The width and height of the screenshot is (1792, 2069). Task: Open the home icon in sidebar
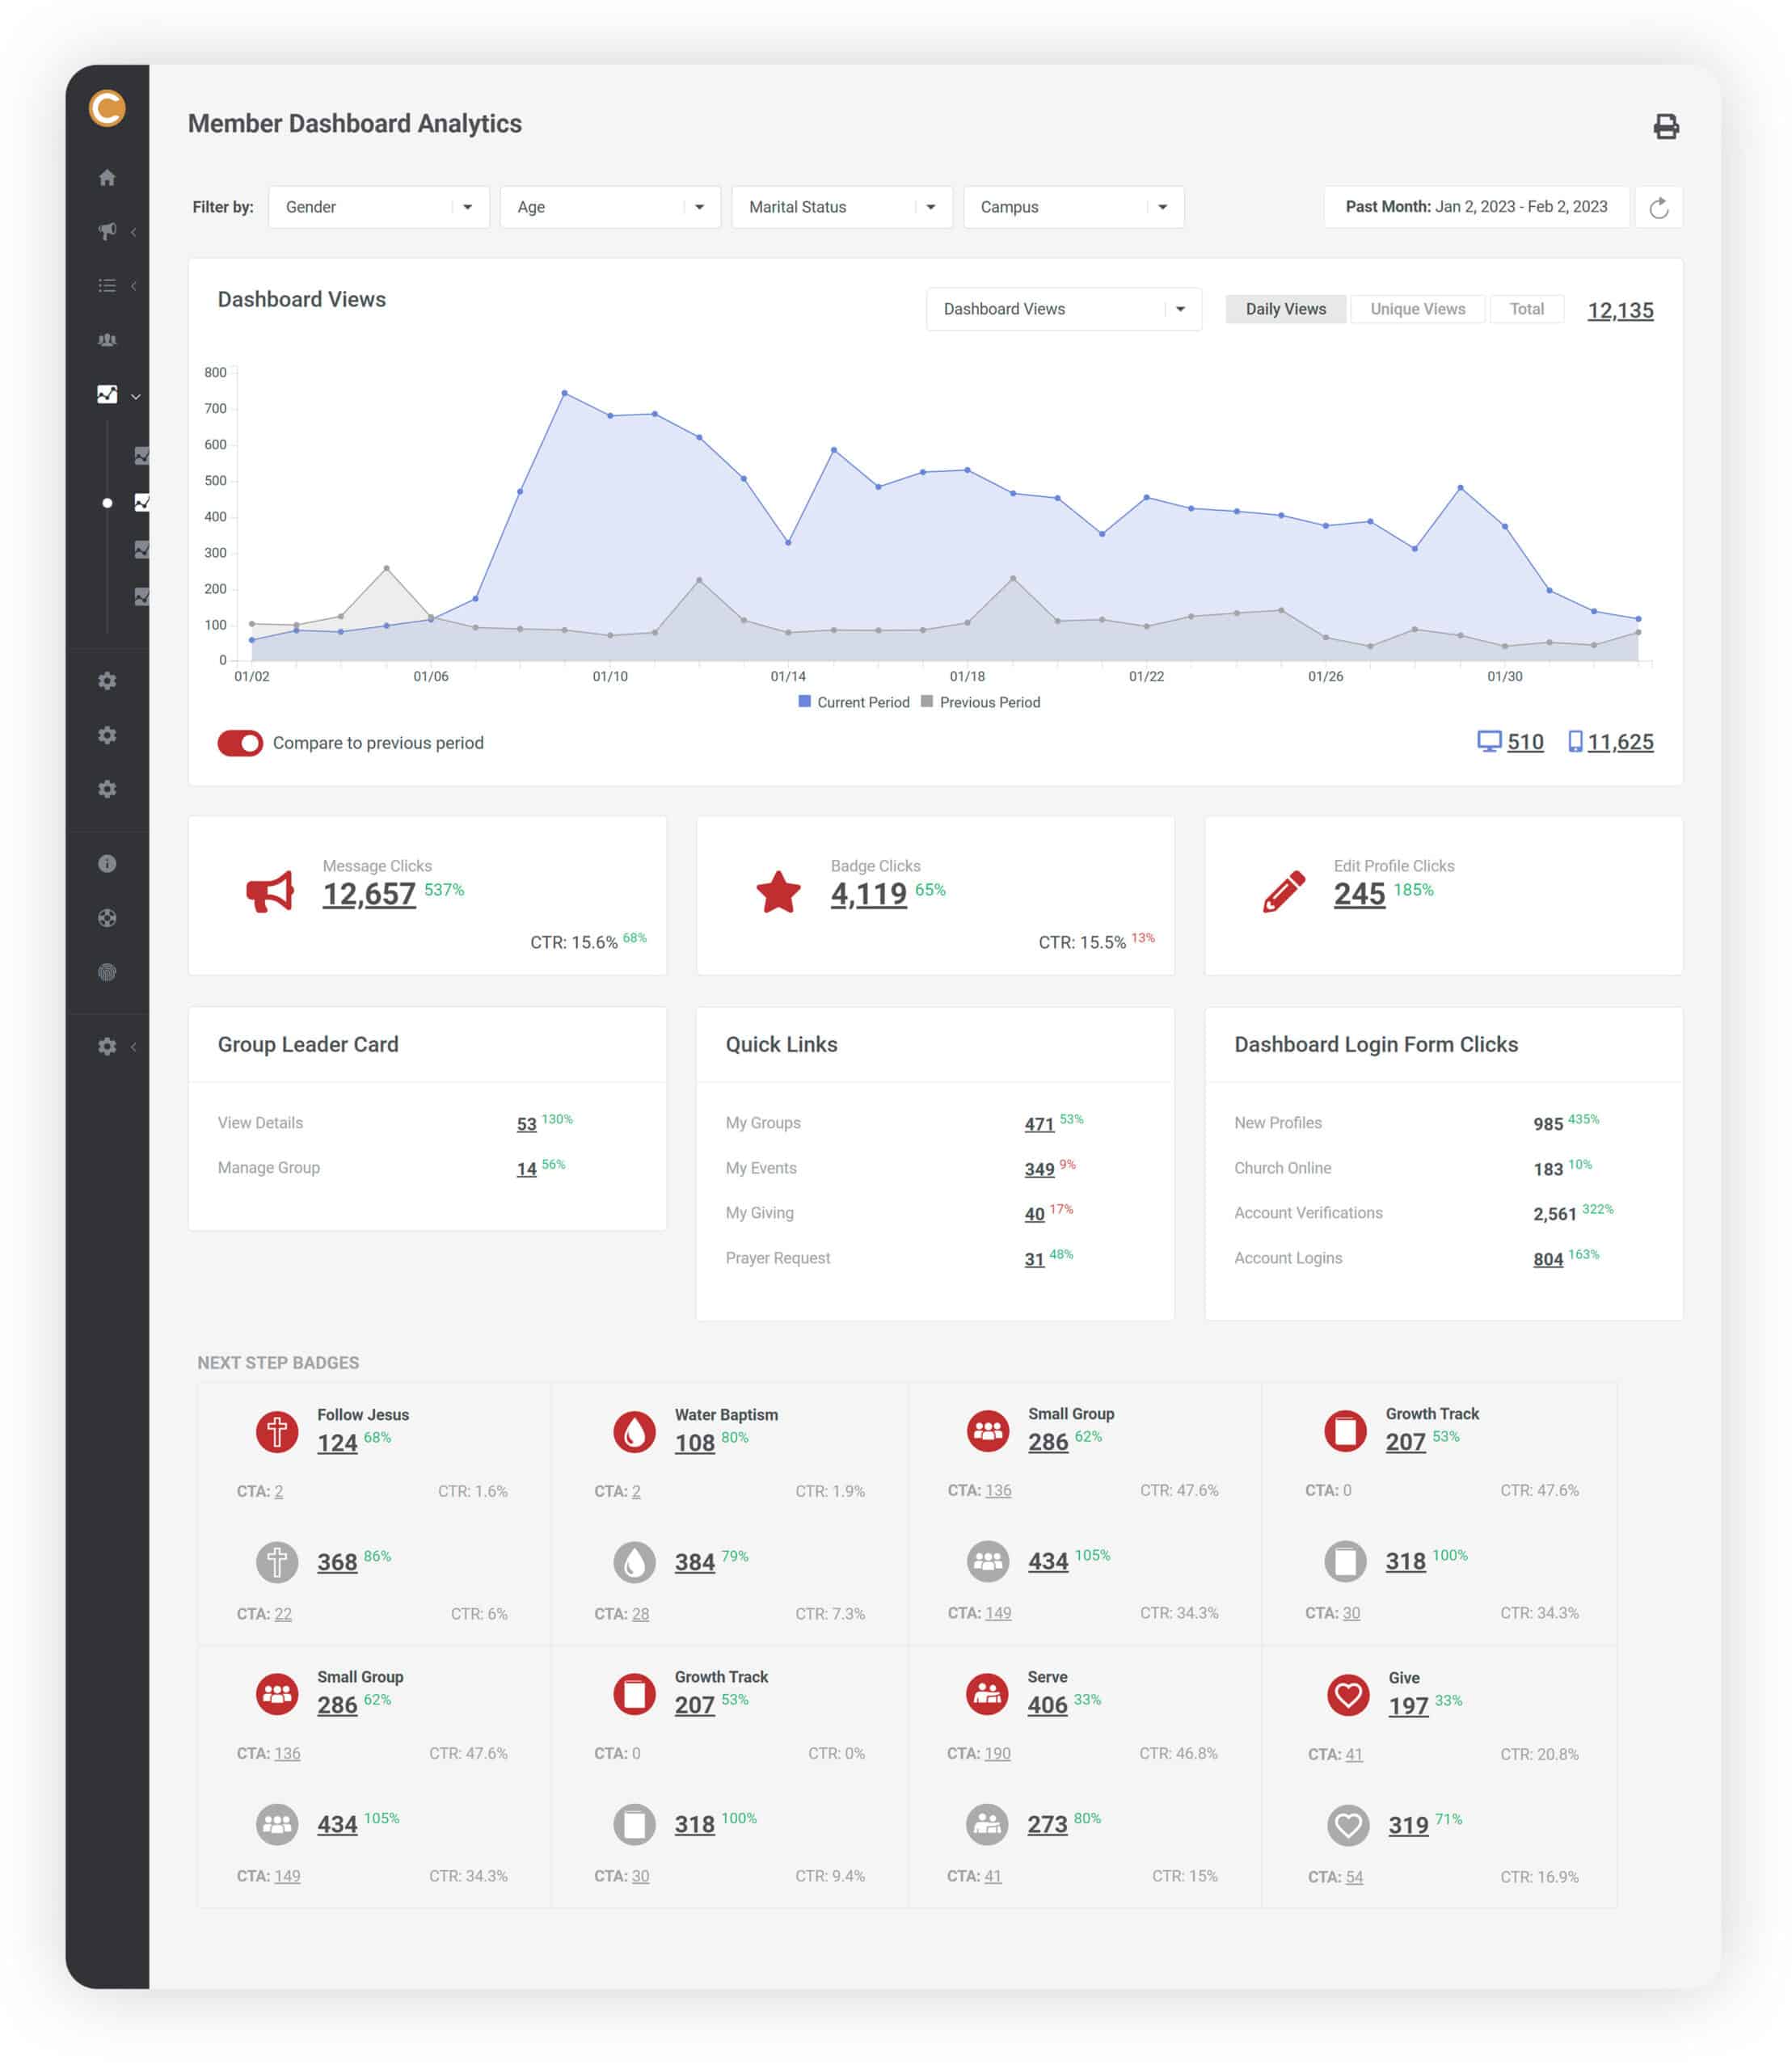(x=107, y=178)
